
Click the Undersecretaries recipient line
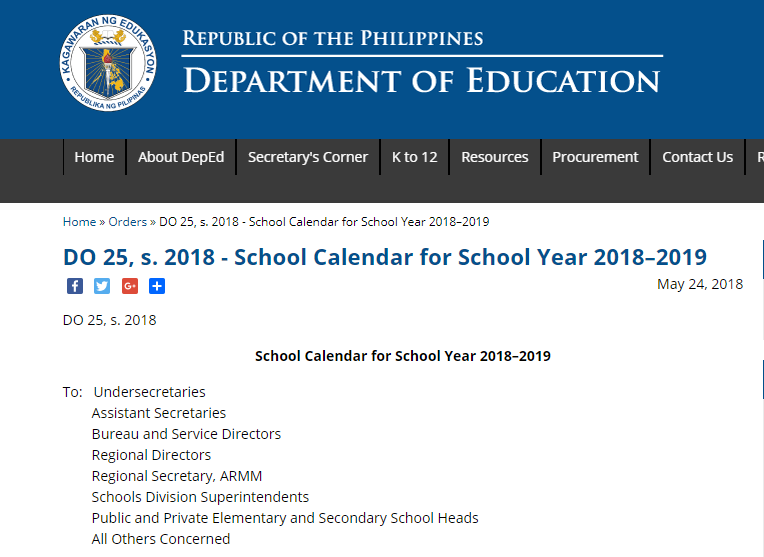[149, 392]
